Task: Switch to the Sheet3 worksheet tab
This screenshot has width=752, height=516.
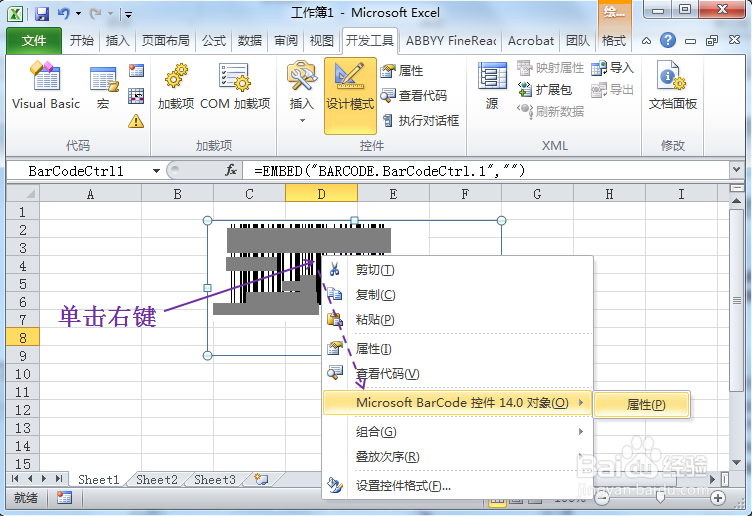Action: click(x=215, y=480)
